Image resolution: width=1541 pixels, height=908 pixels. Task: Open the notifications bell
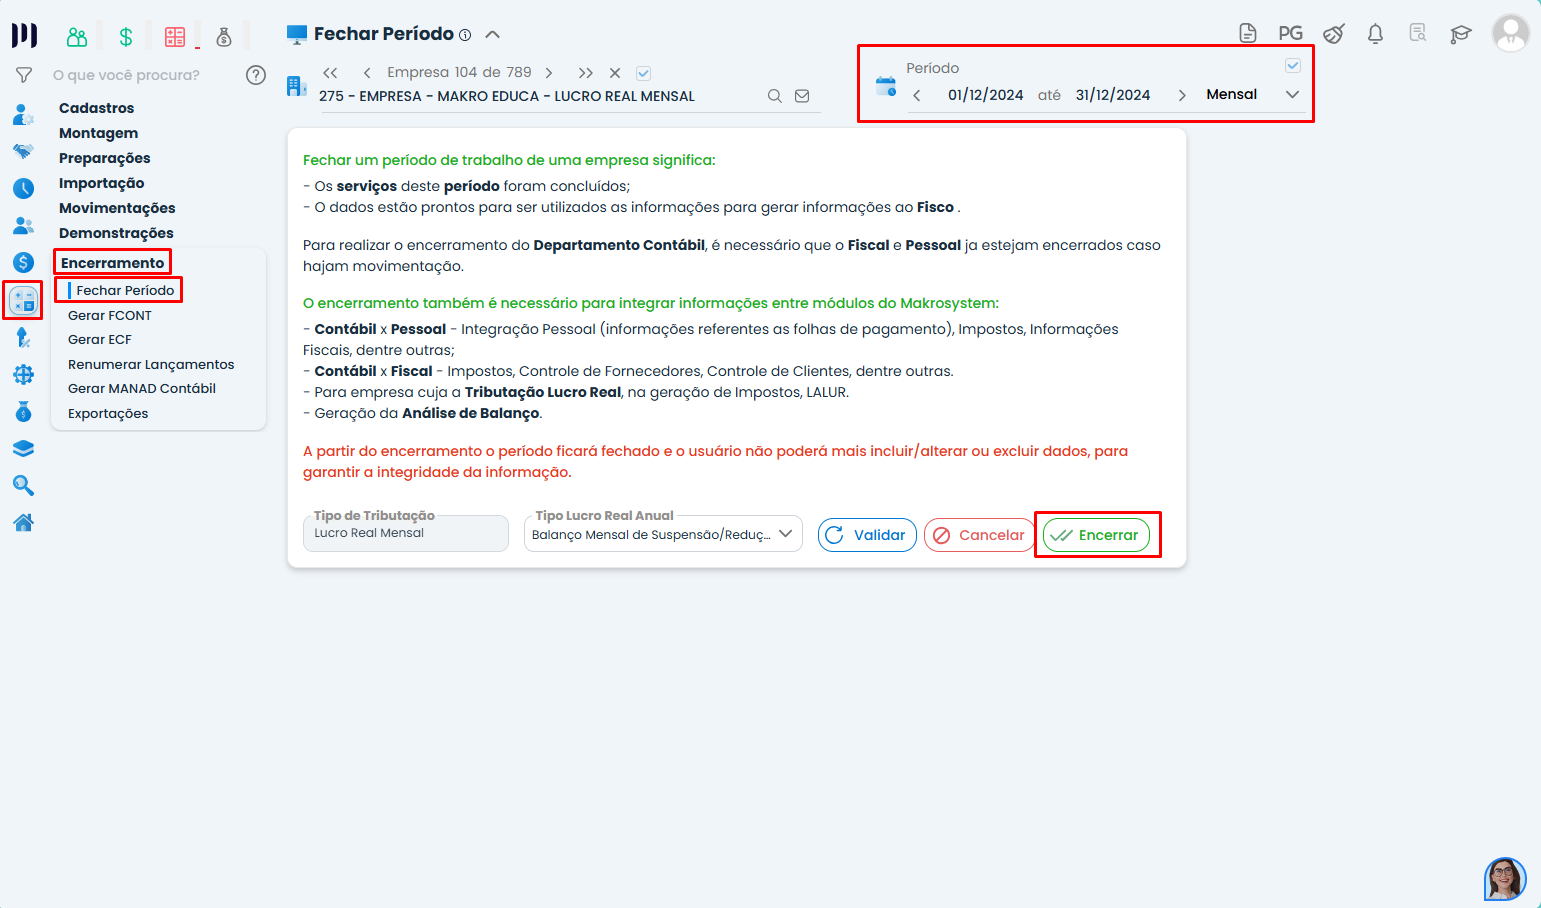coord(1375,33)
